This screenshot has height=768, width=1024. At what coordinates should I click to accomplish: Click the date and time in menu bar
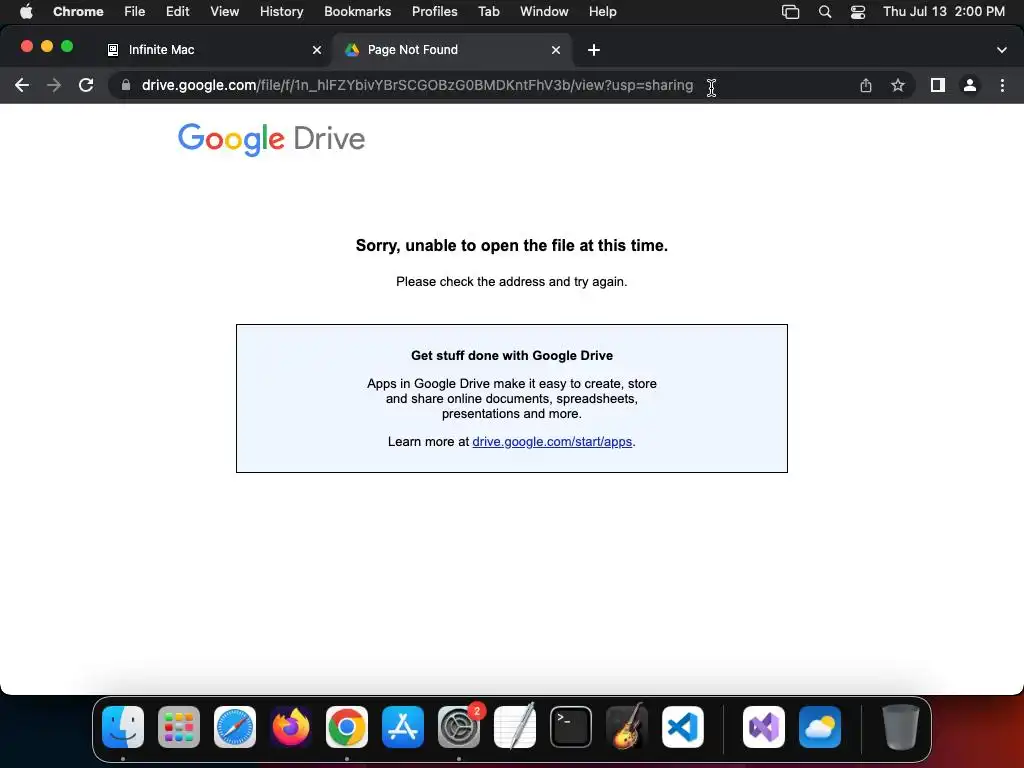tap(944, 12)
